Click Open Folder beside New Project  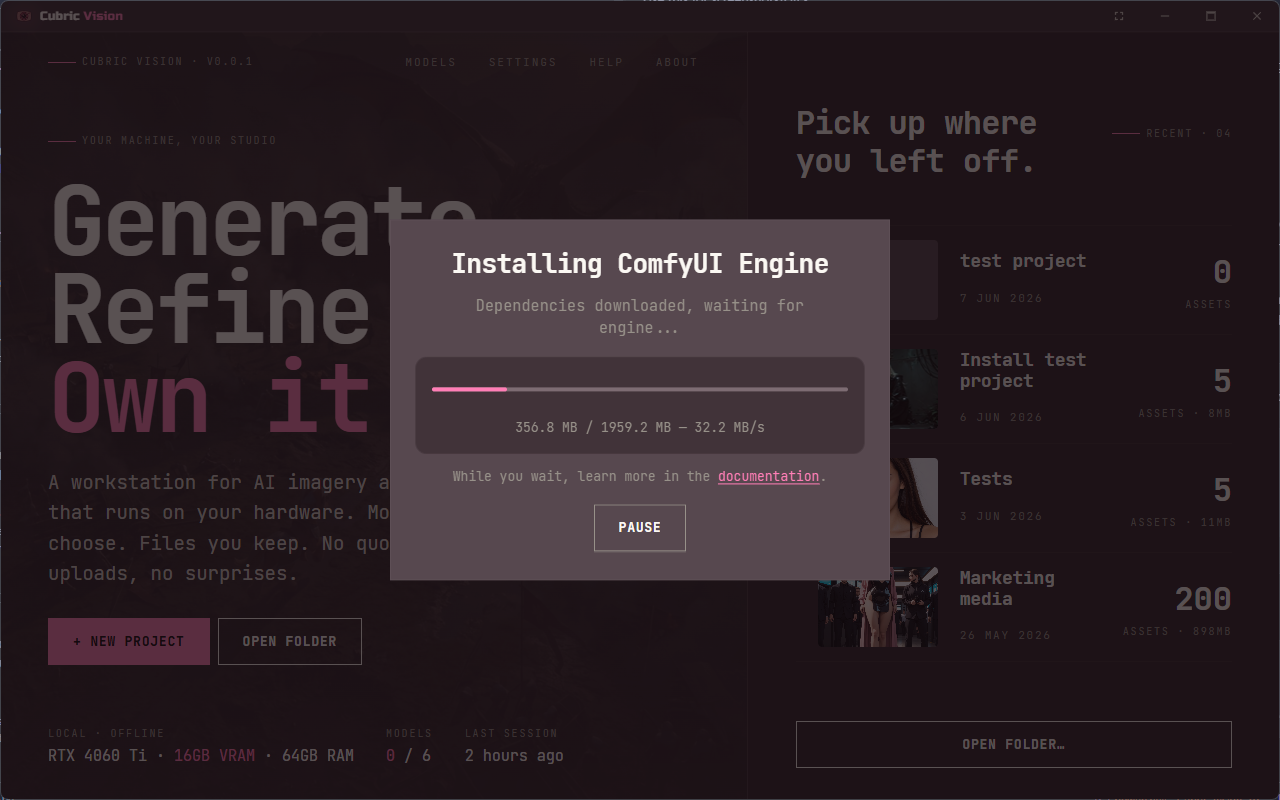(x=290, y=641)
